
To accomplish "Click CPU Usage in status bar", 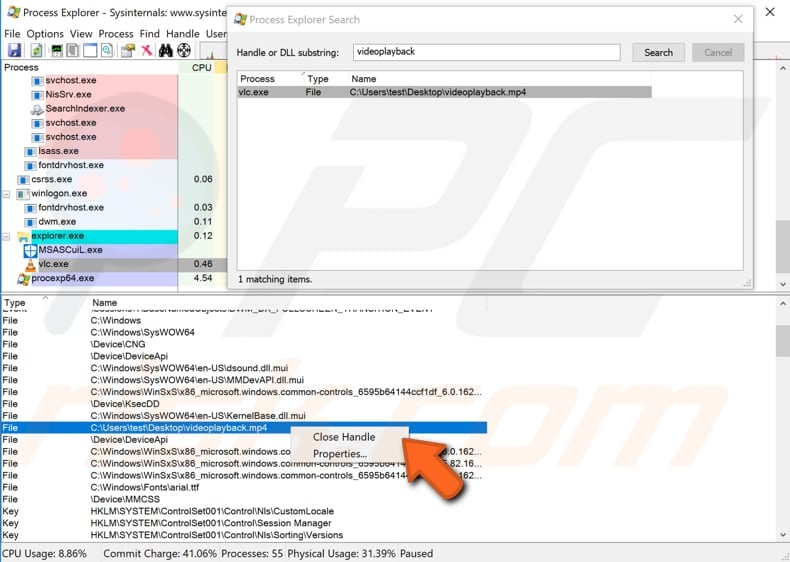I will click(44, 553).
